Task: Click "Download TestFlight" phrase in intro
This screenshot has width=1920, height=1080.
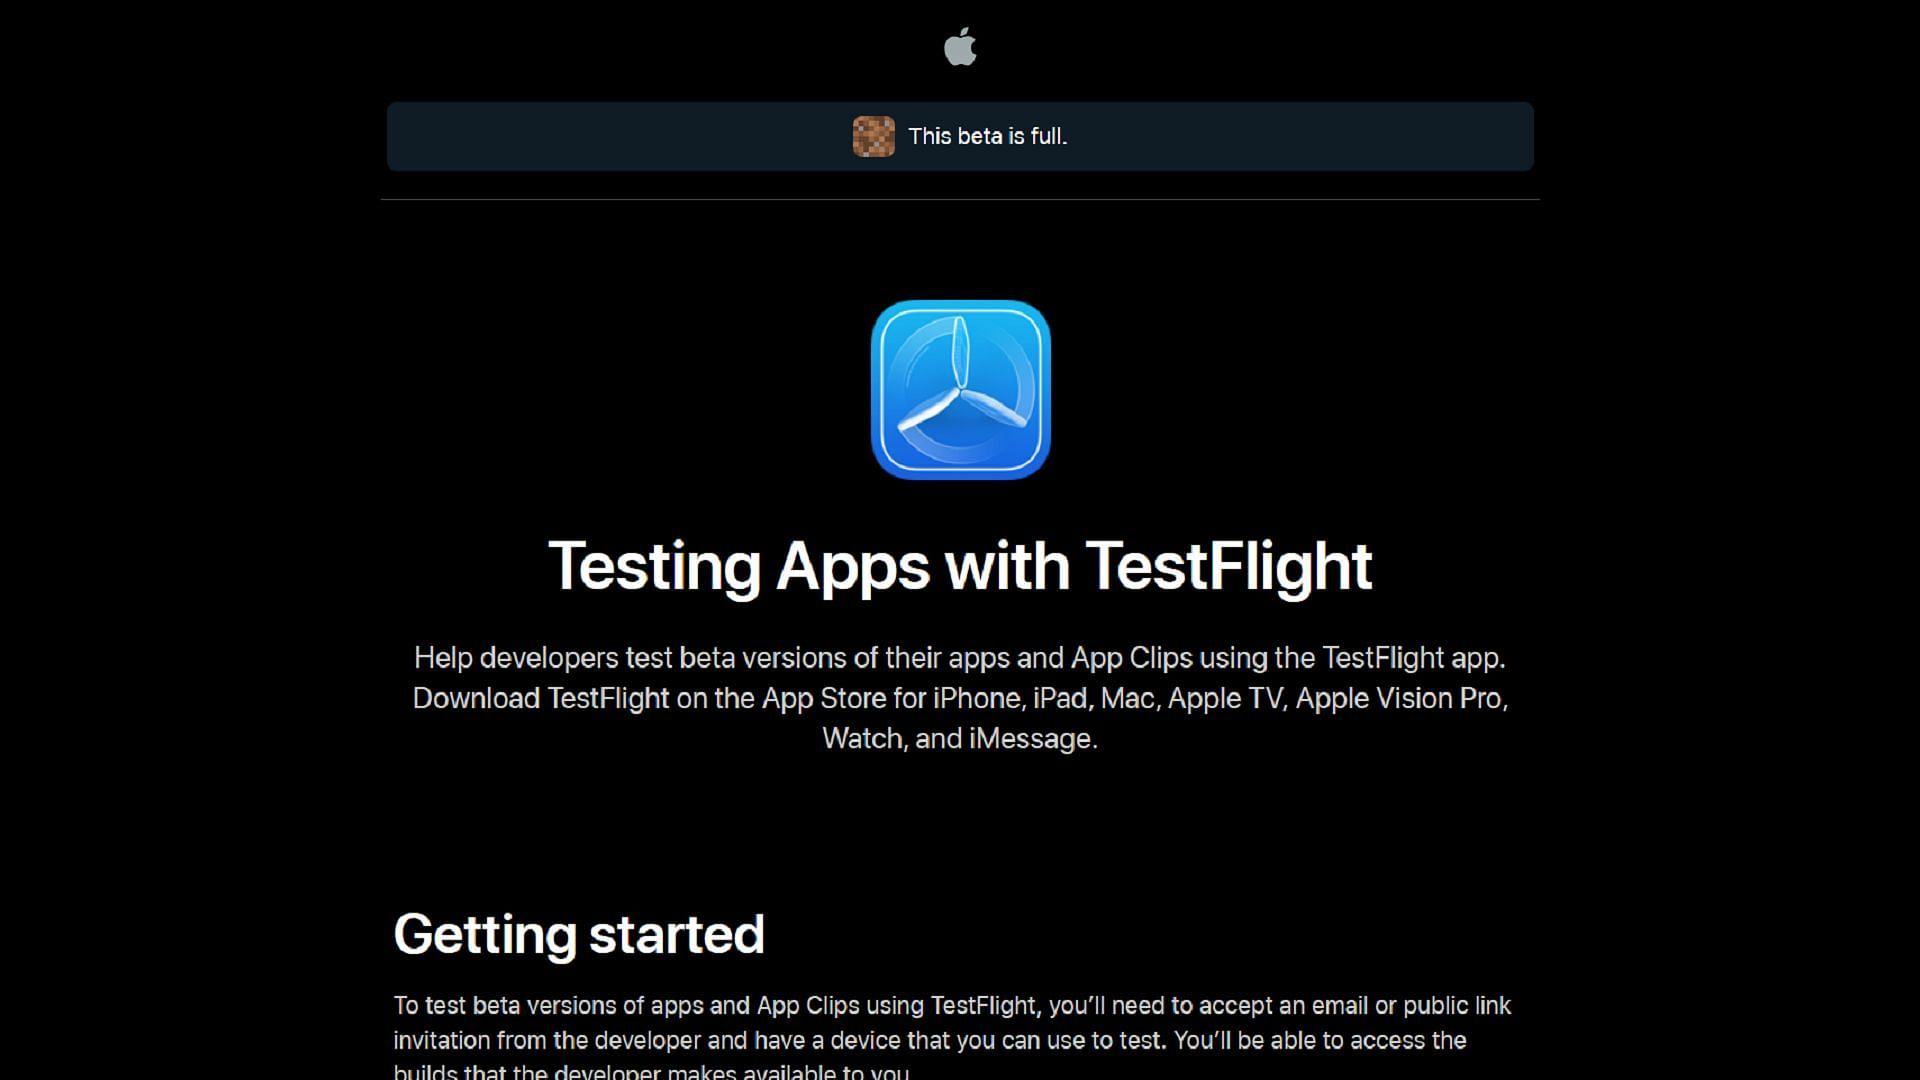Action: tap(541, 698)
